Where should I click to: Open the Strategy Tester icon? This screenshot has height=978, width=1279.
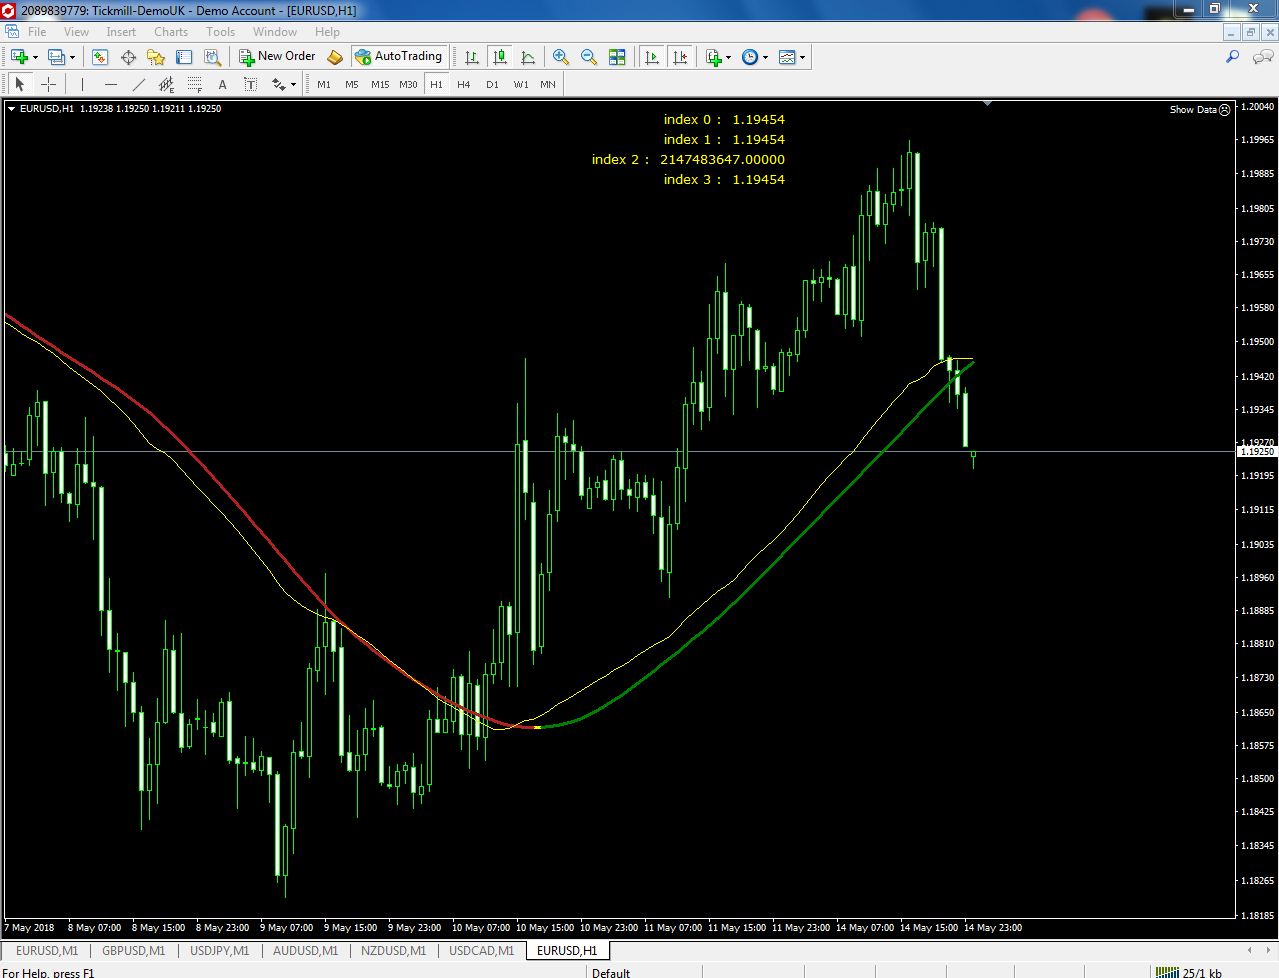point(212,57)
